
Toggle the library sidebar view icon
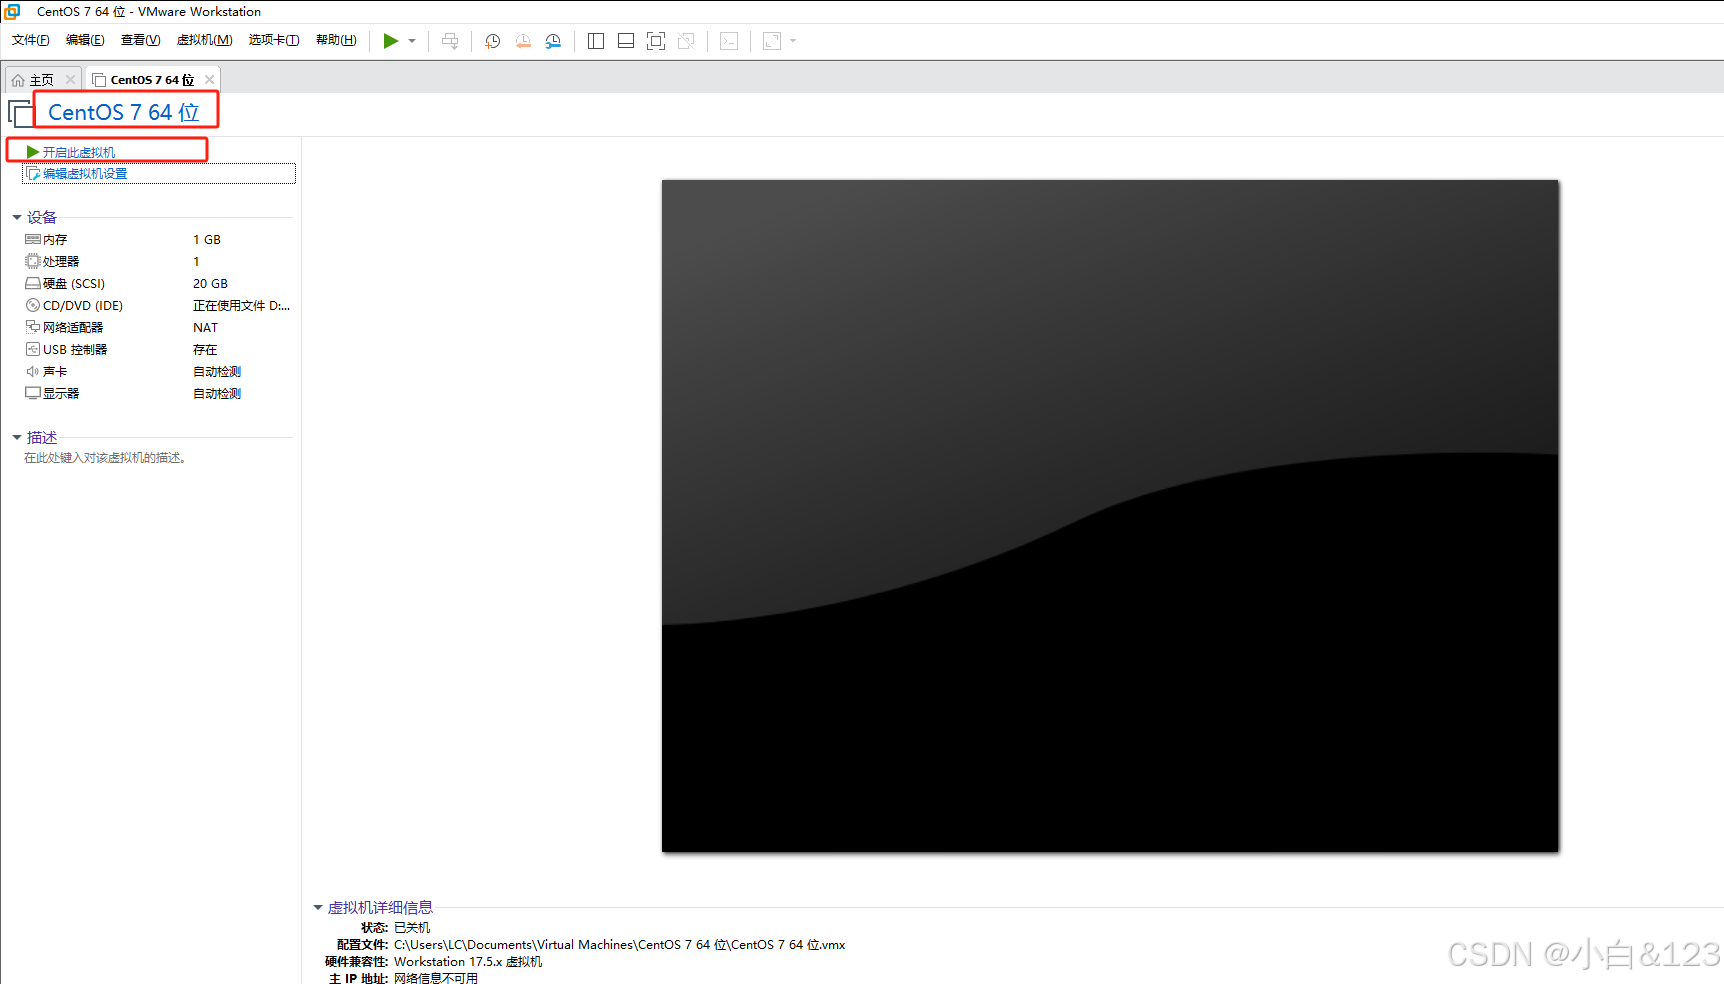[x=596, y=41]
